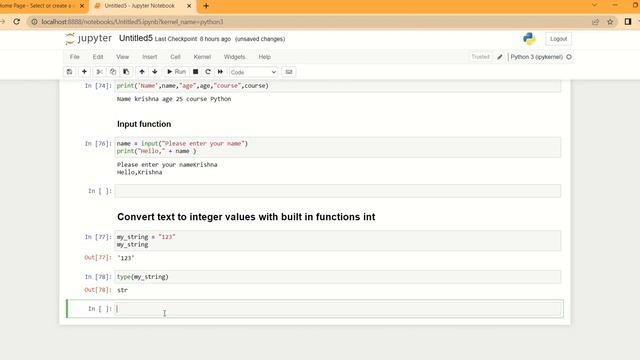This screenshot has height=360, width=640.
Task: Copy selected cells icon
Action: coord(113,72)
